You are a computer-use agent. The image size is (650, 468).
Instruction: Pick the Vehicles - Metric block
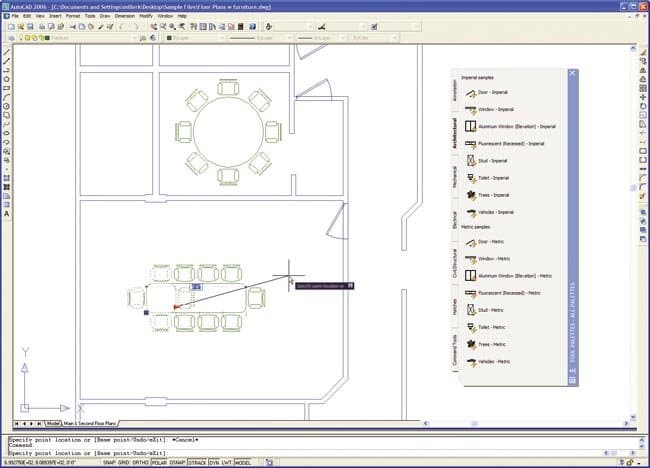click(x=488, y=361)
